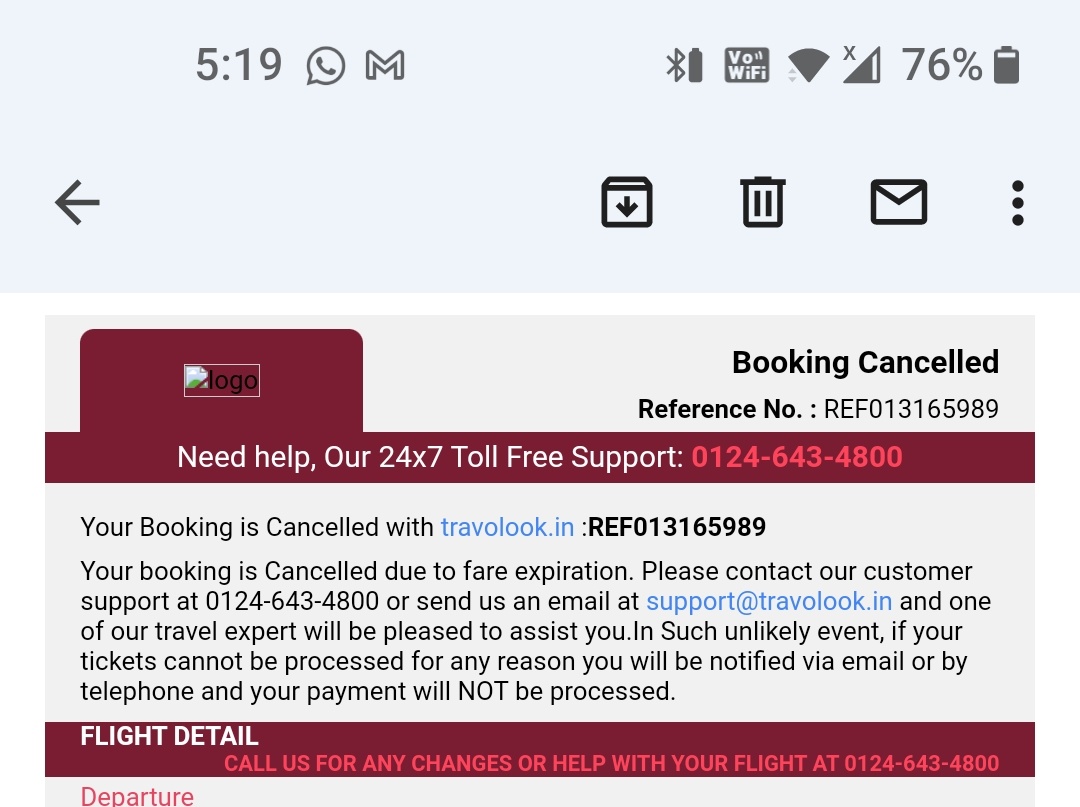Screen dimensions: 1080x807
Task: Delete the email with trash icon
Action: coord(763,203)
